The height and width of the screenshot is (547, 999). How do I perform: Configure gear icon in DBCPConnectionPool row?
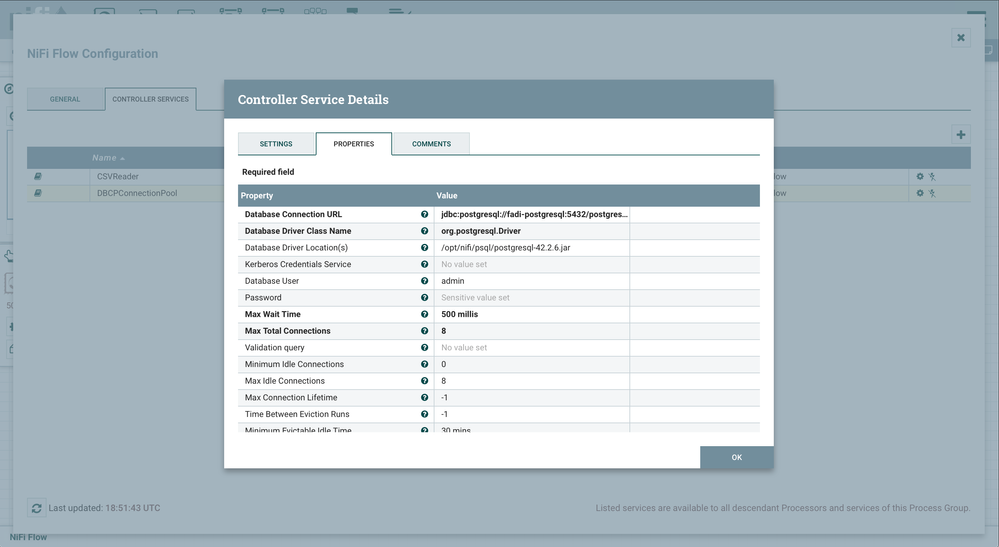pos(920,193)
